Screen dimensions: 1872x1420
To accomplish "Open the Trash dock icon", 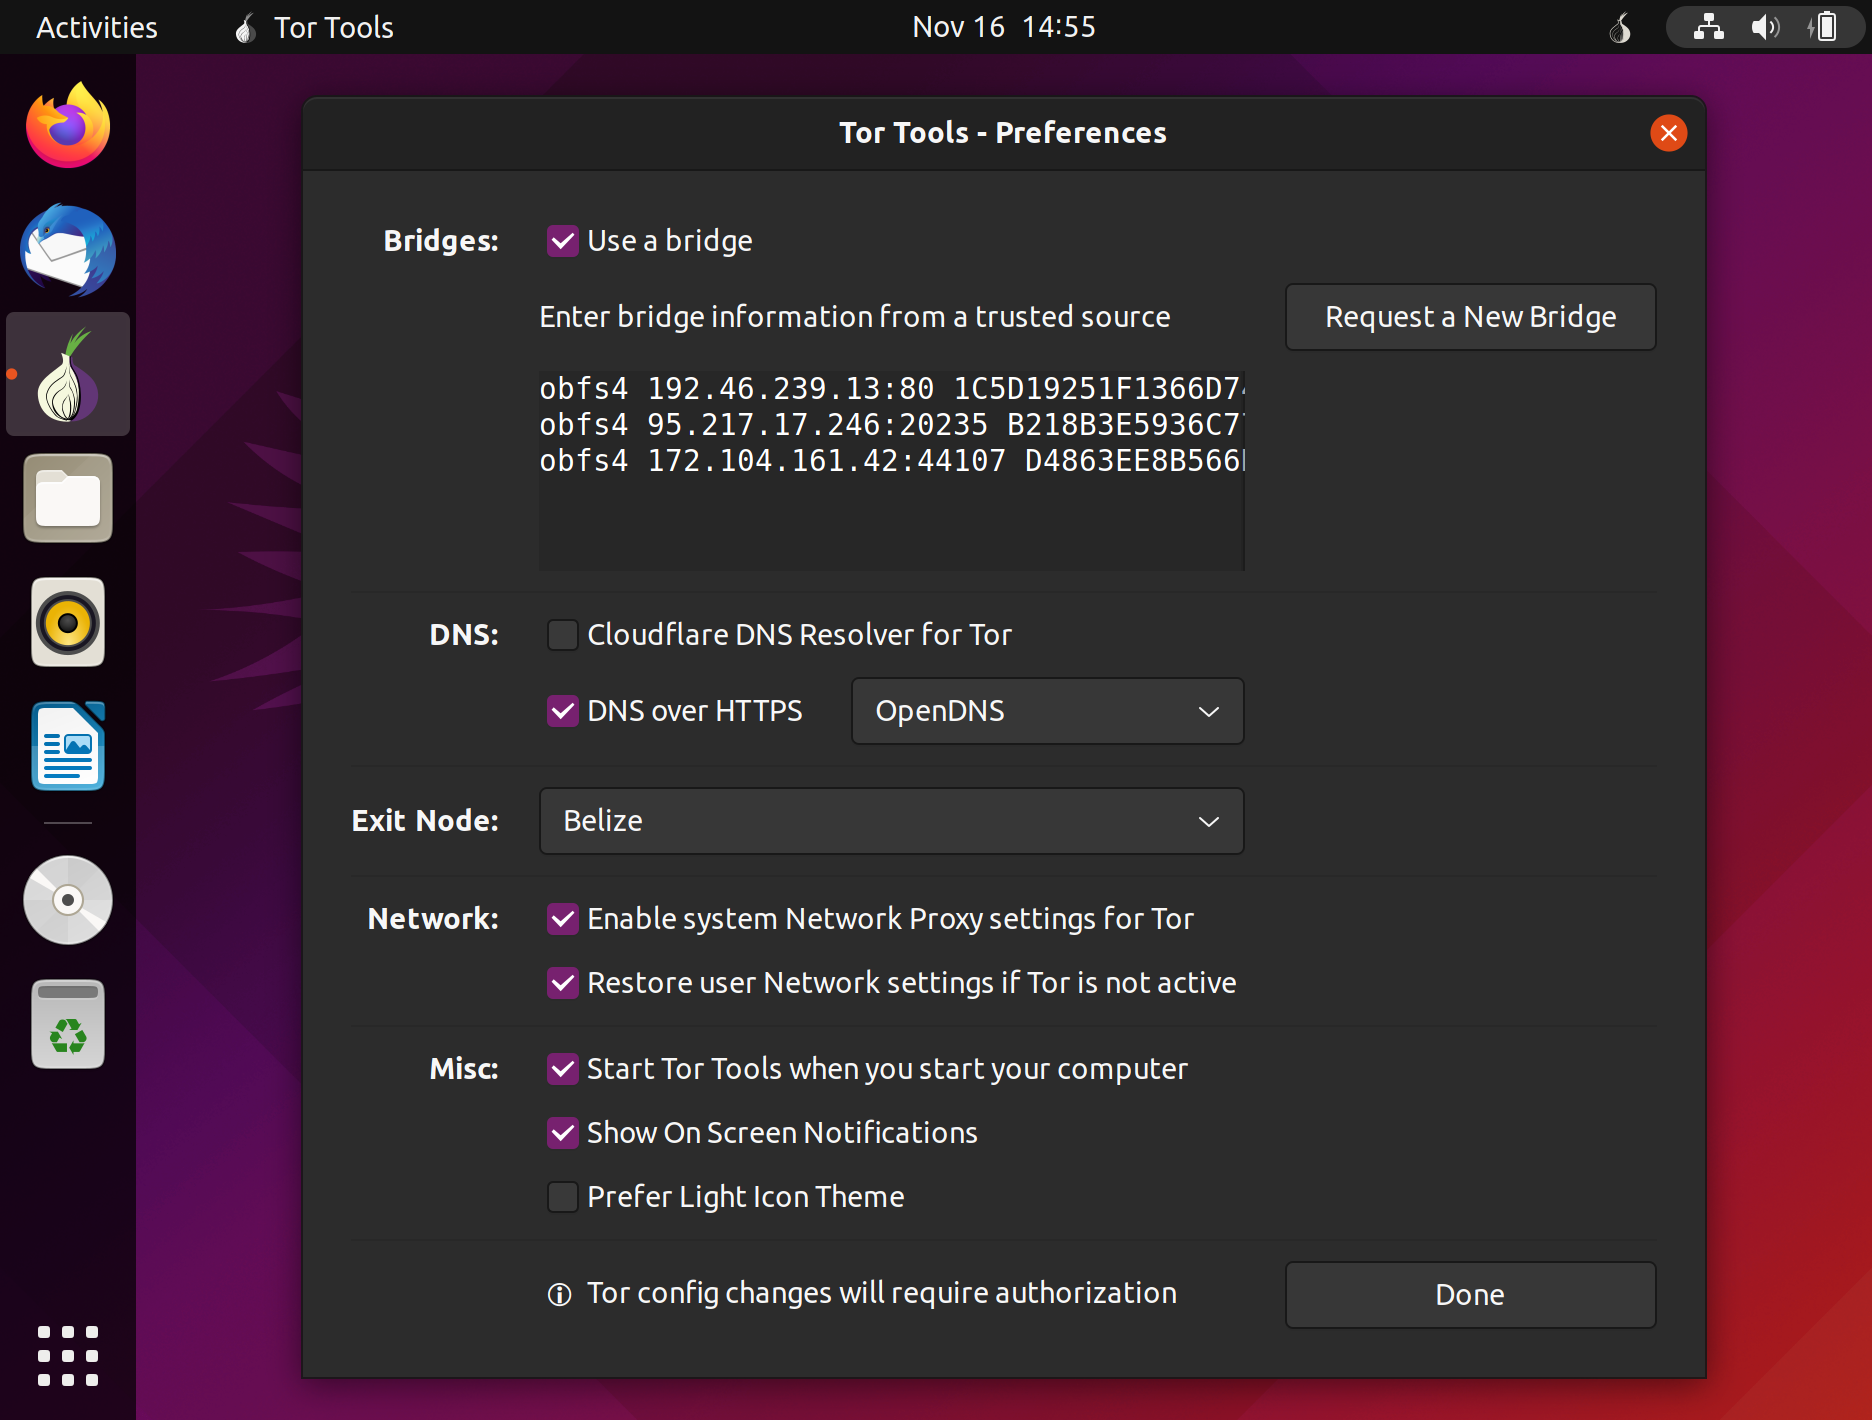I will point(68,1024).
